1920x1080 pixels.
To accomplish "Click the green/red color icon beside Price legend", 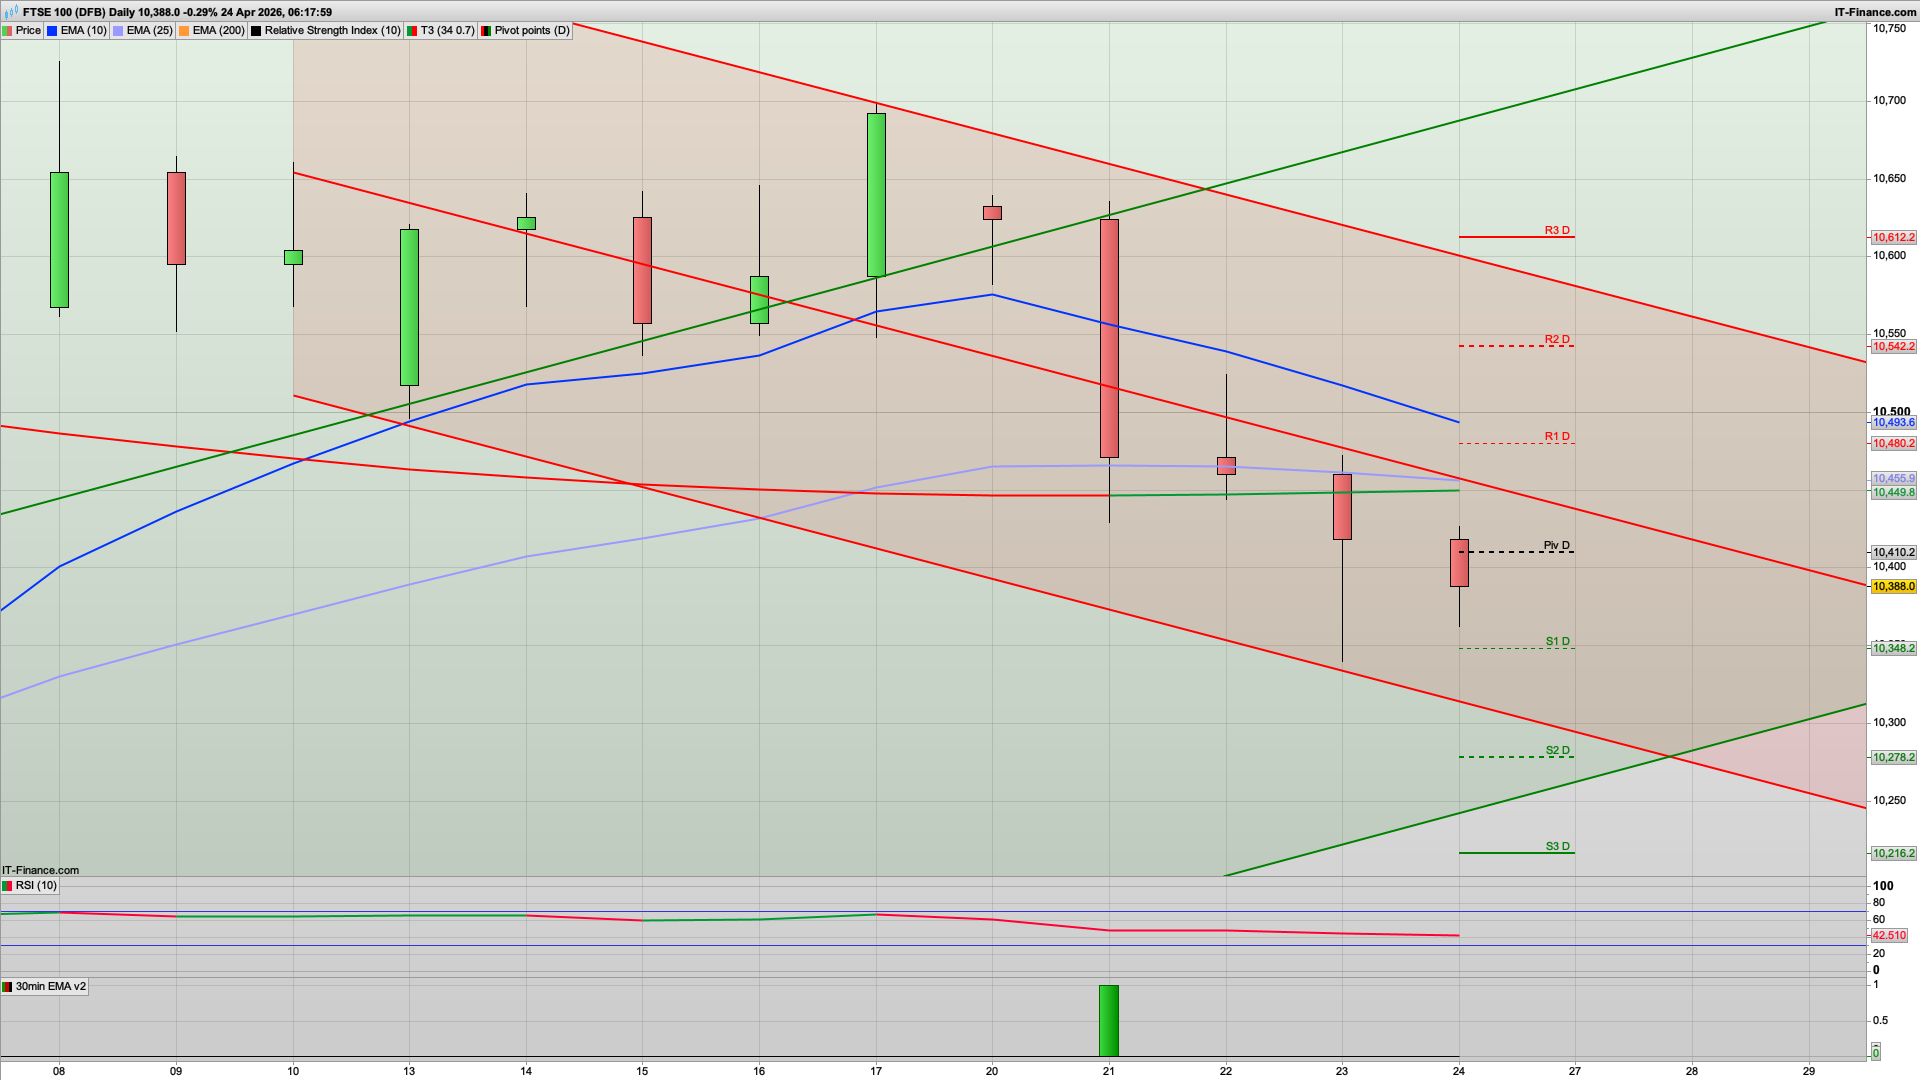I will click(x=9, y=30).
